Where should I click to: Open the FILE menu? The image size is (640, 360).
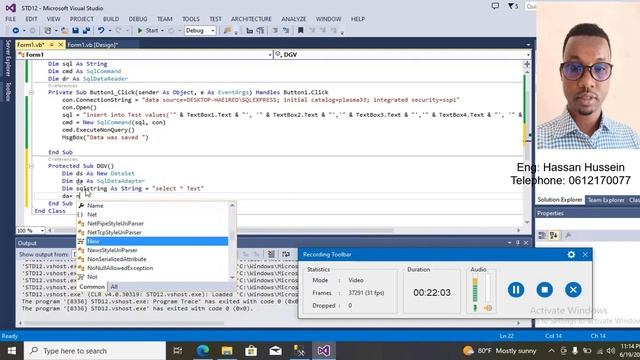point(11,19)
